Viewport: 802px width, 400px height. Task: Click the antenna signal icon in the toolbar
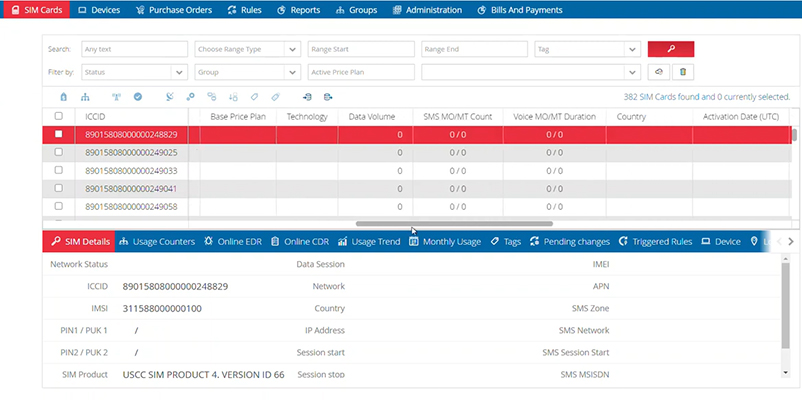[x=115, y=97]
